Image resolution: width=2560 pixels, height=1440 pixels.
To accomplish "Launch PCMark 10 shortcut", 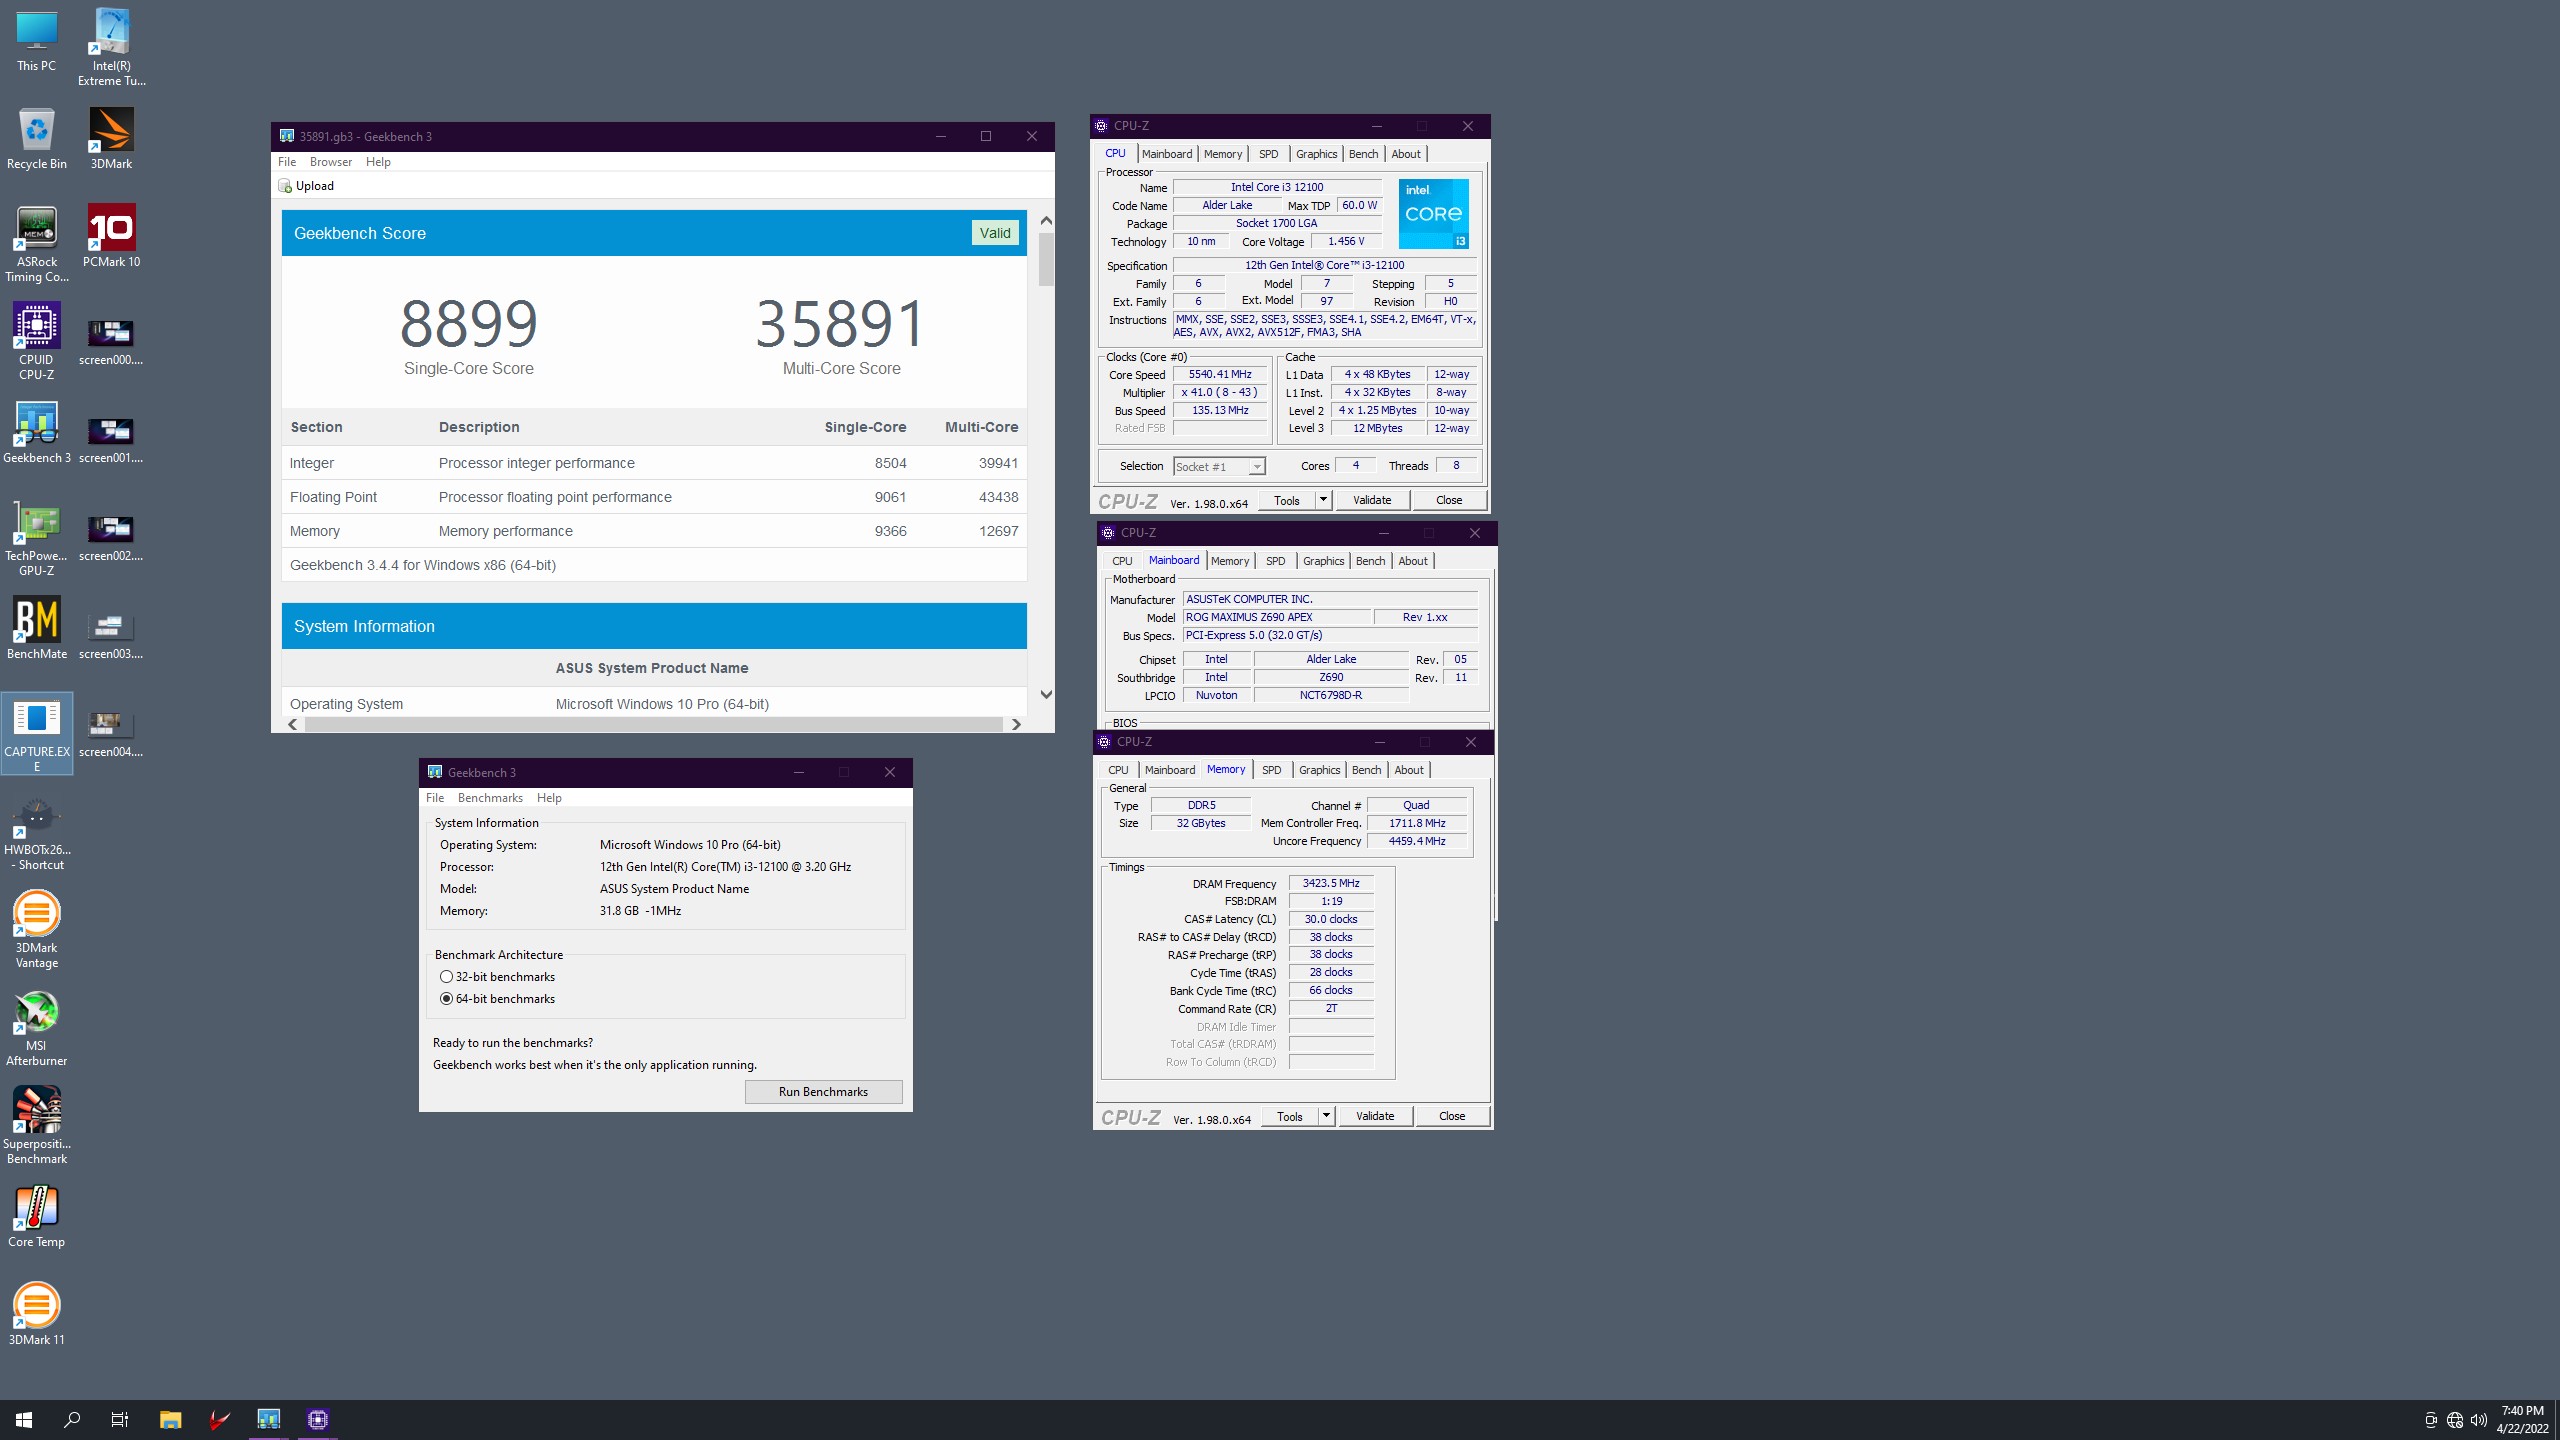I will pyautogui.click(x=111, y=236).
